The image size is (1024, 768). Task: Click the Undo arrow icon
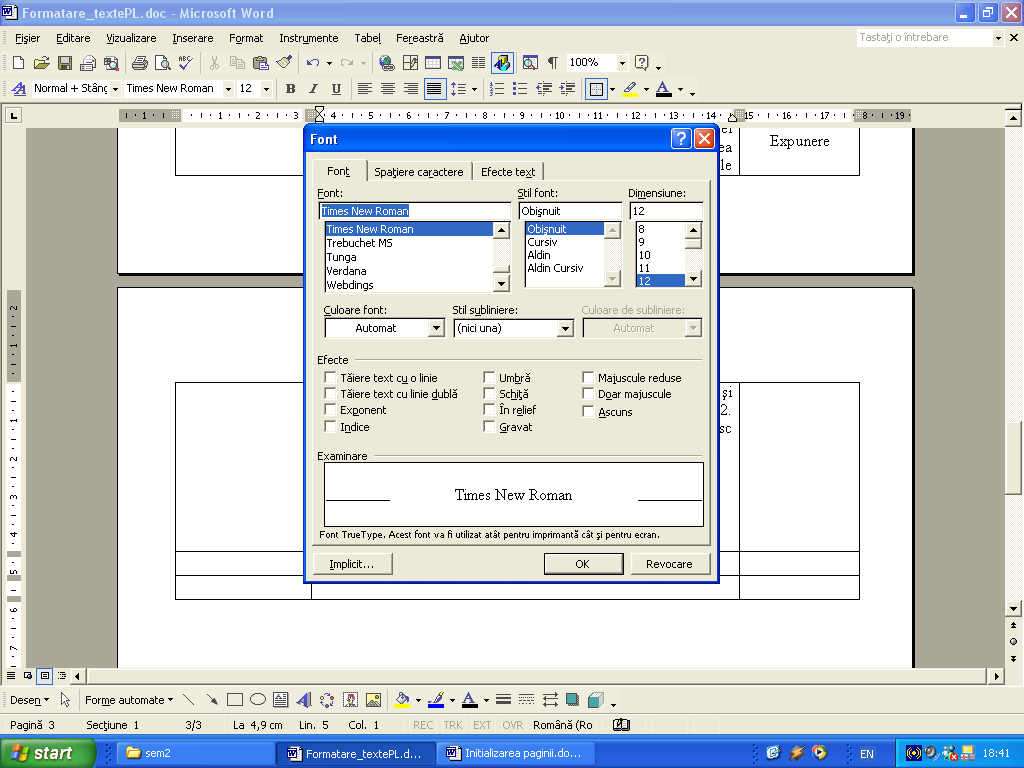tap(313, 63)
